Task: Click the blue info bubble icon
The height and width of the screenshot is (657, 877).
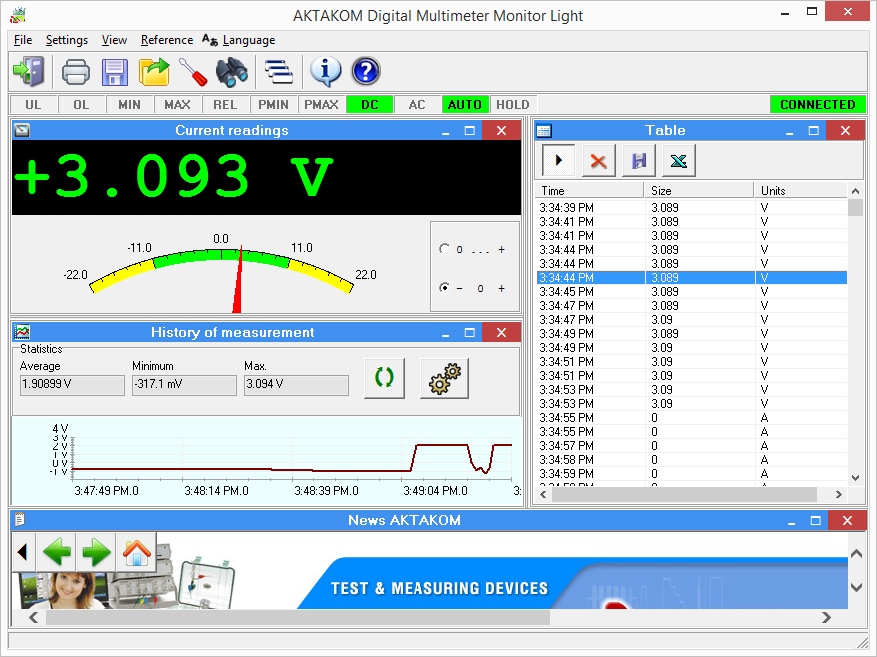Action: coord(325,72)
